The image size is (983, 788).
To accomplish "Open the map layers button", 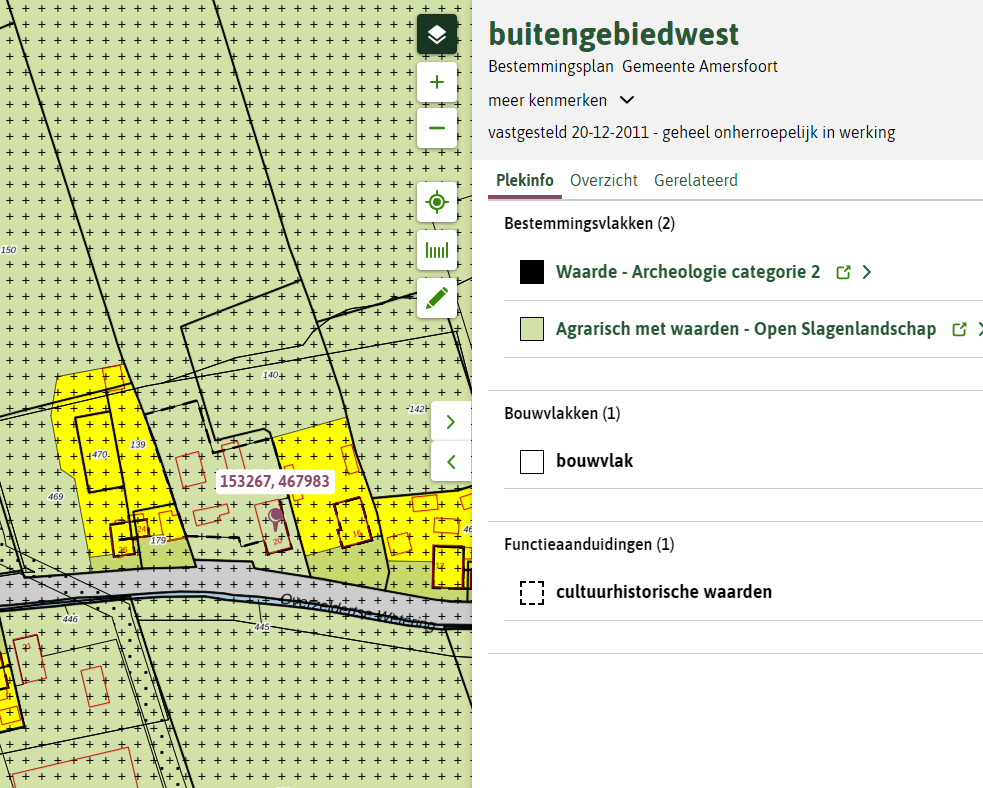I will tap(437, 35).
